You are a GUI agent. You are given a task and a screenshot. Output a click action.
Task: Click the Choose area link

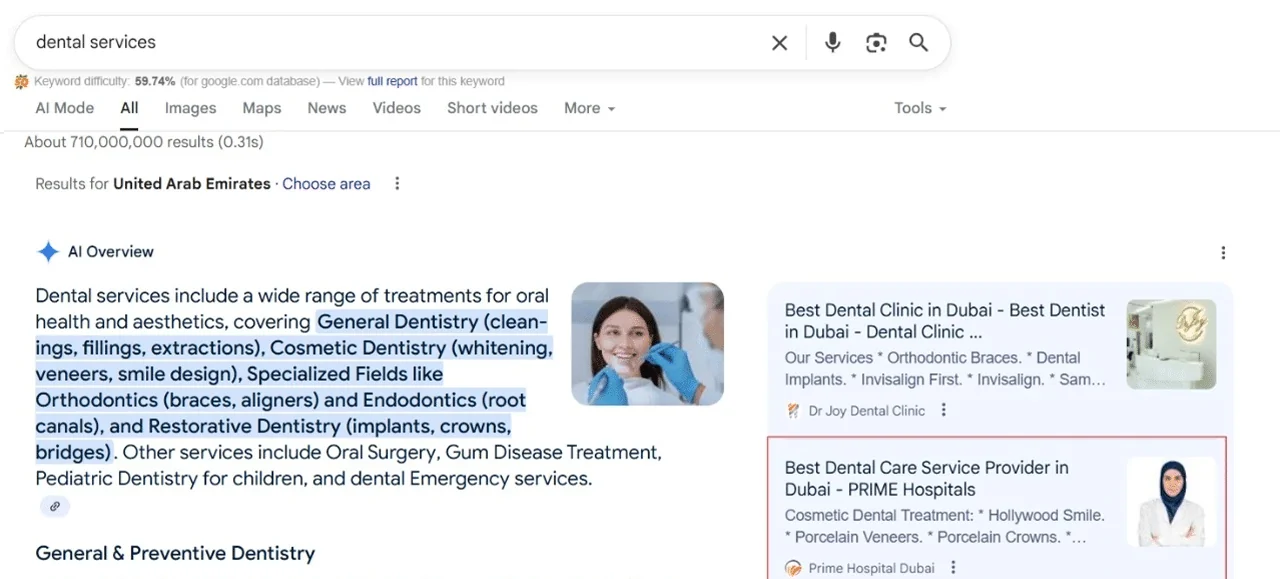[x=326, y=184]
